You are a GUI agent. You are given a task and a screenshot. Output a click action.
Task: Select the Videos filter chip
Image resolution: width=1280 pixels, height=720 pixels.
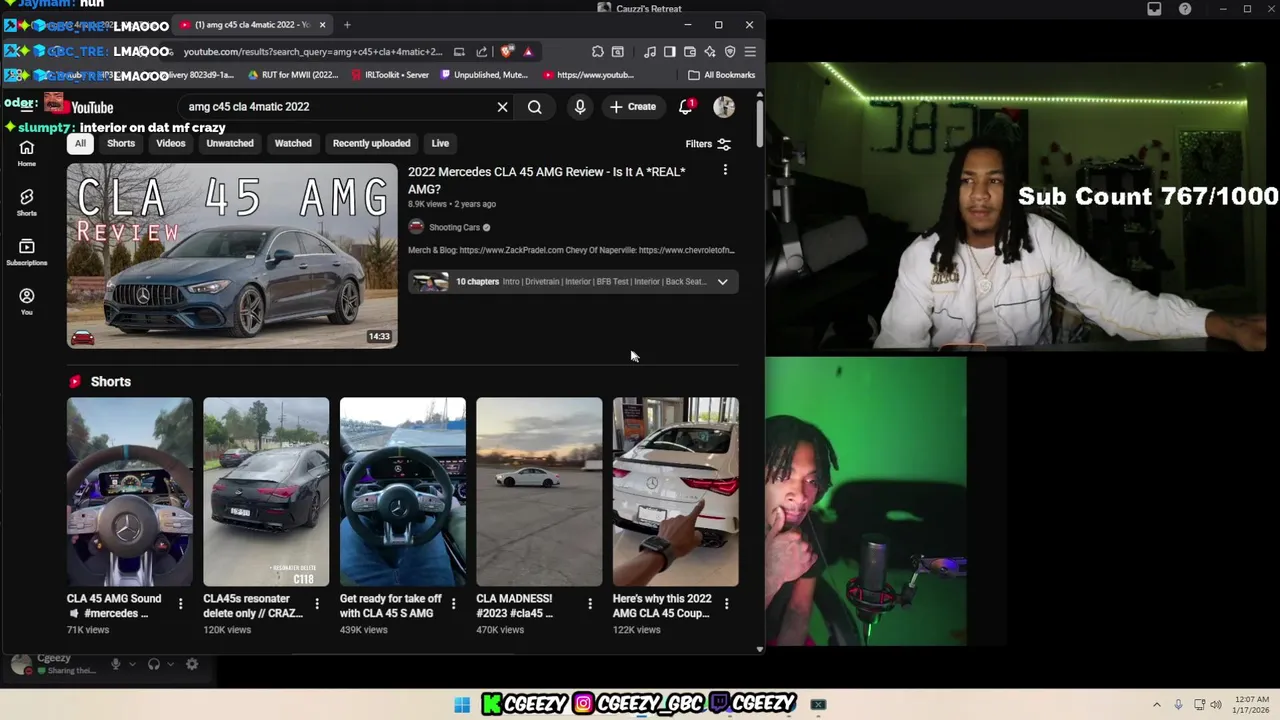tap(171, 144)
